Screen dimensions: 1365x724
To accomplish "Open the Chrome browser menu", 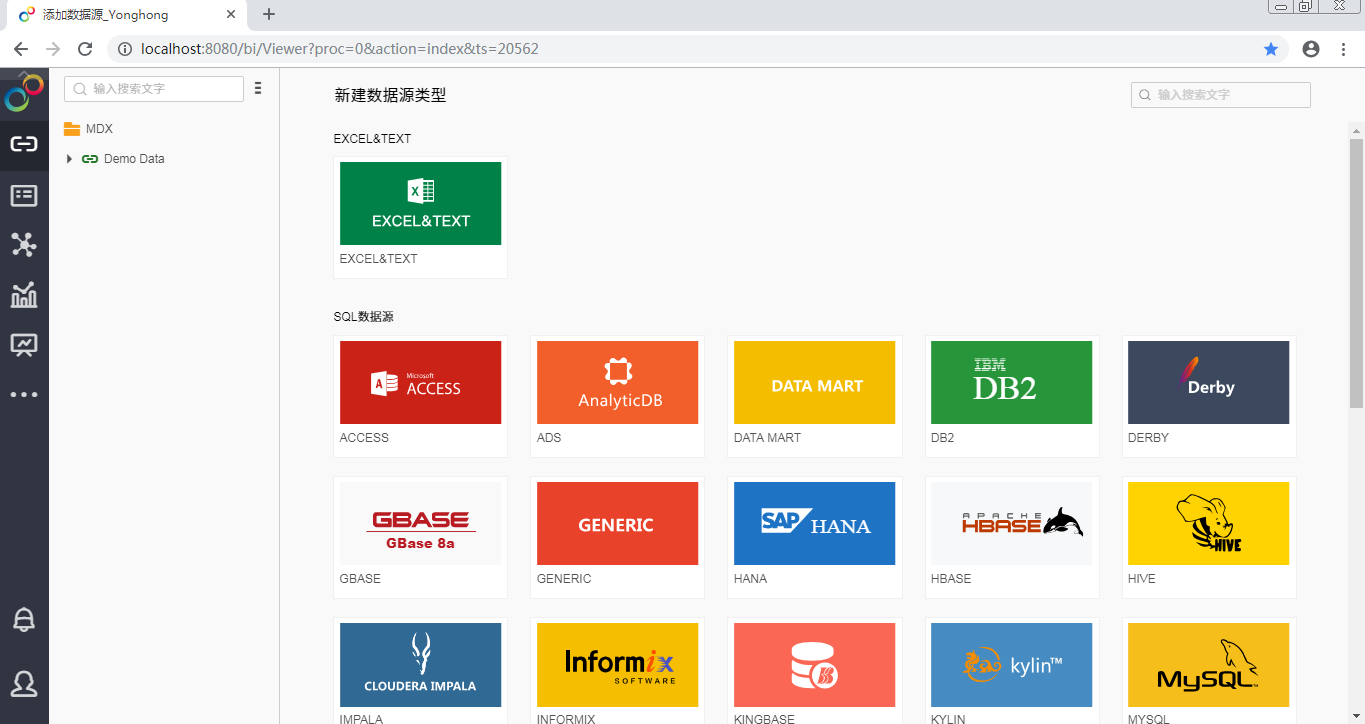I will pyautogui.click(x=1344, y=49).
